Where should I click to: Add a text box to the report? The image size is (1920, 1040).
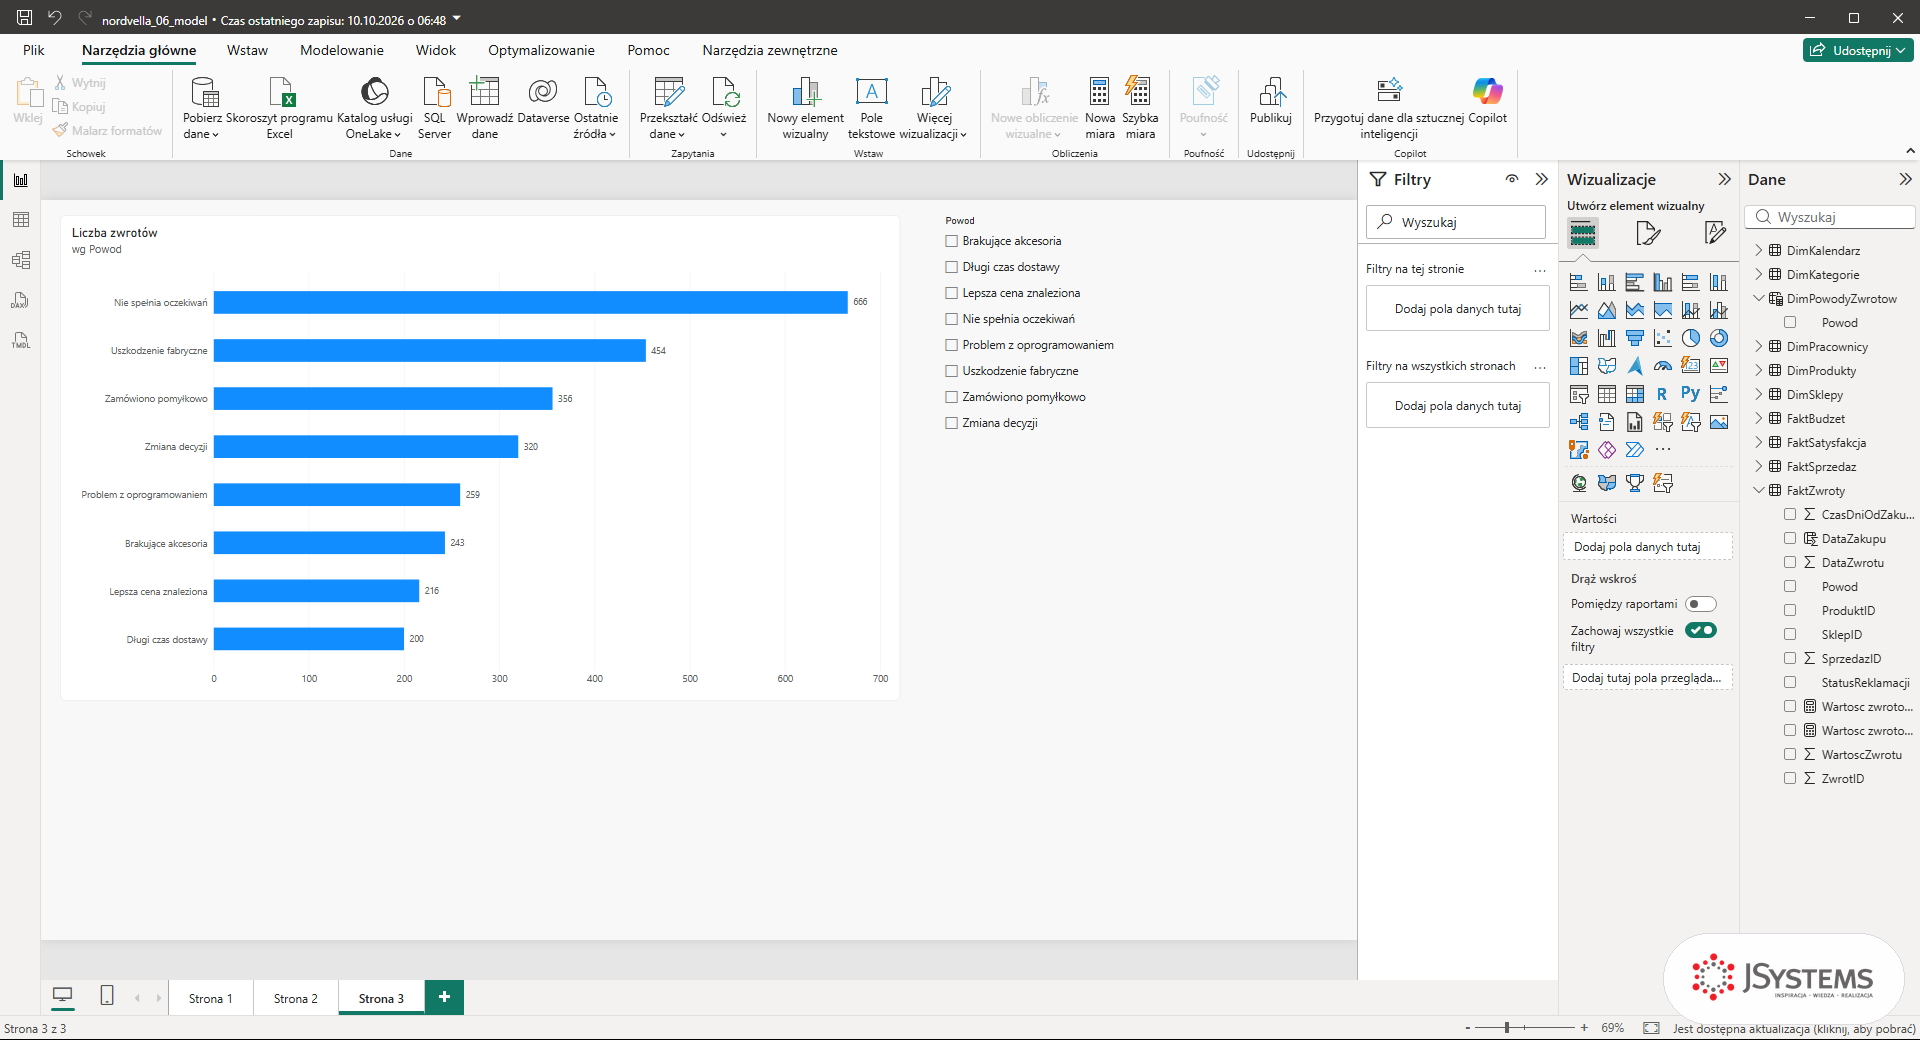(x=871, y=109)
